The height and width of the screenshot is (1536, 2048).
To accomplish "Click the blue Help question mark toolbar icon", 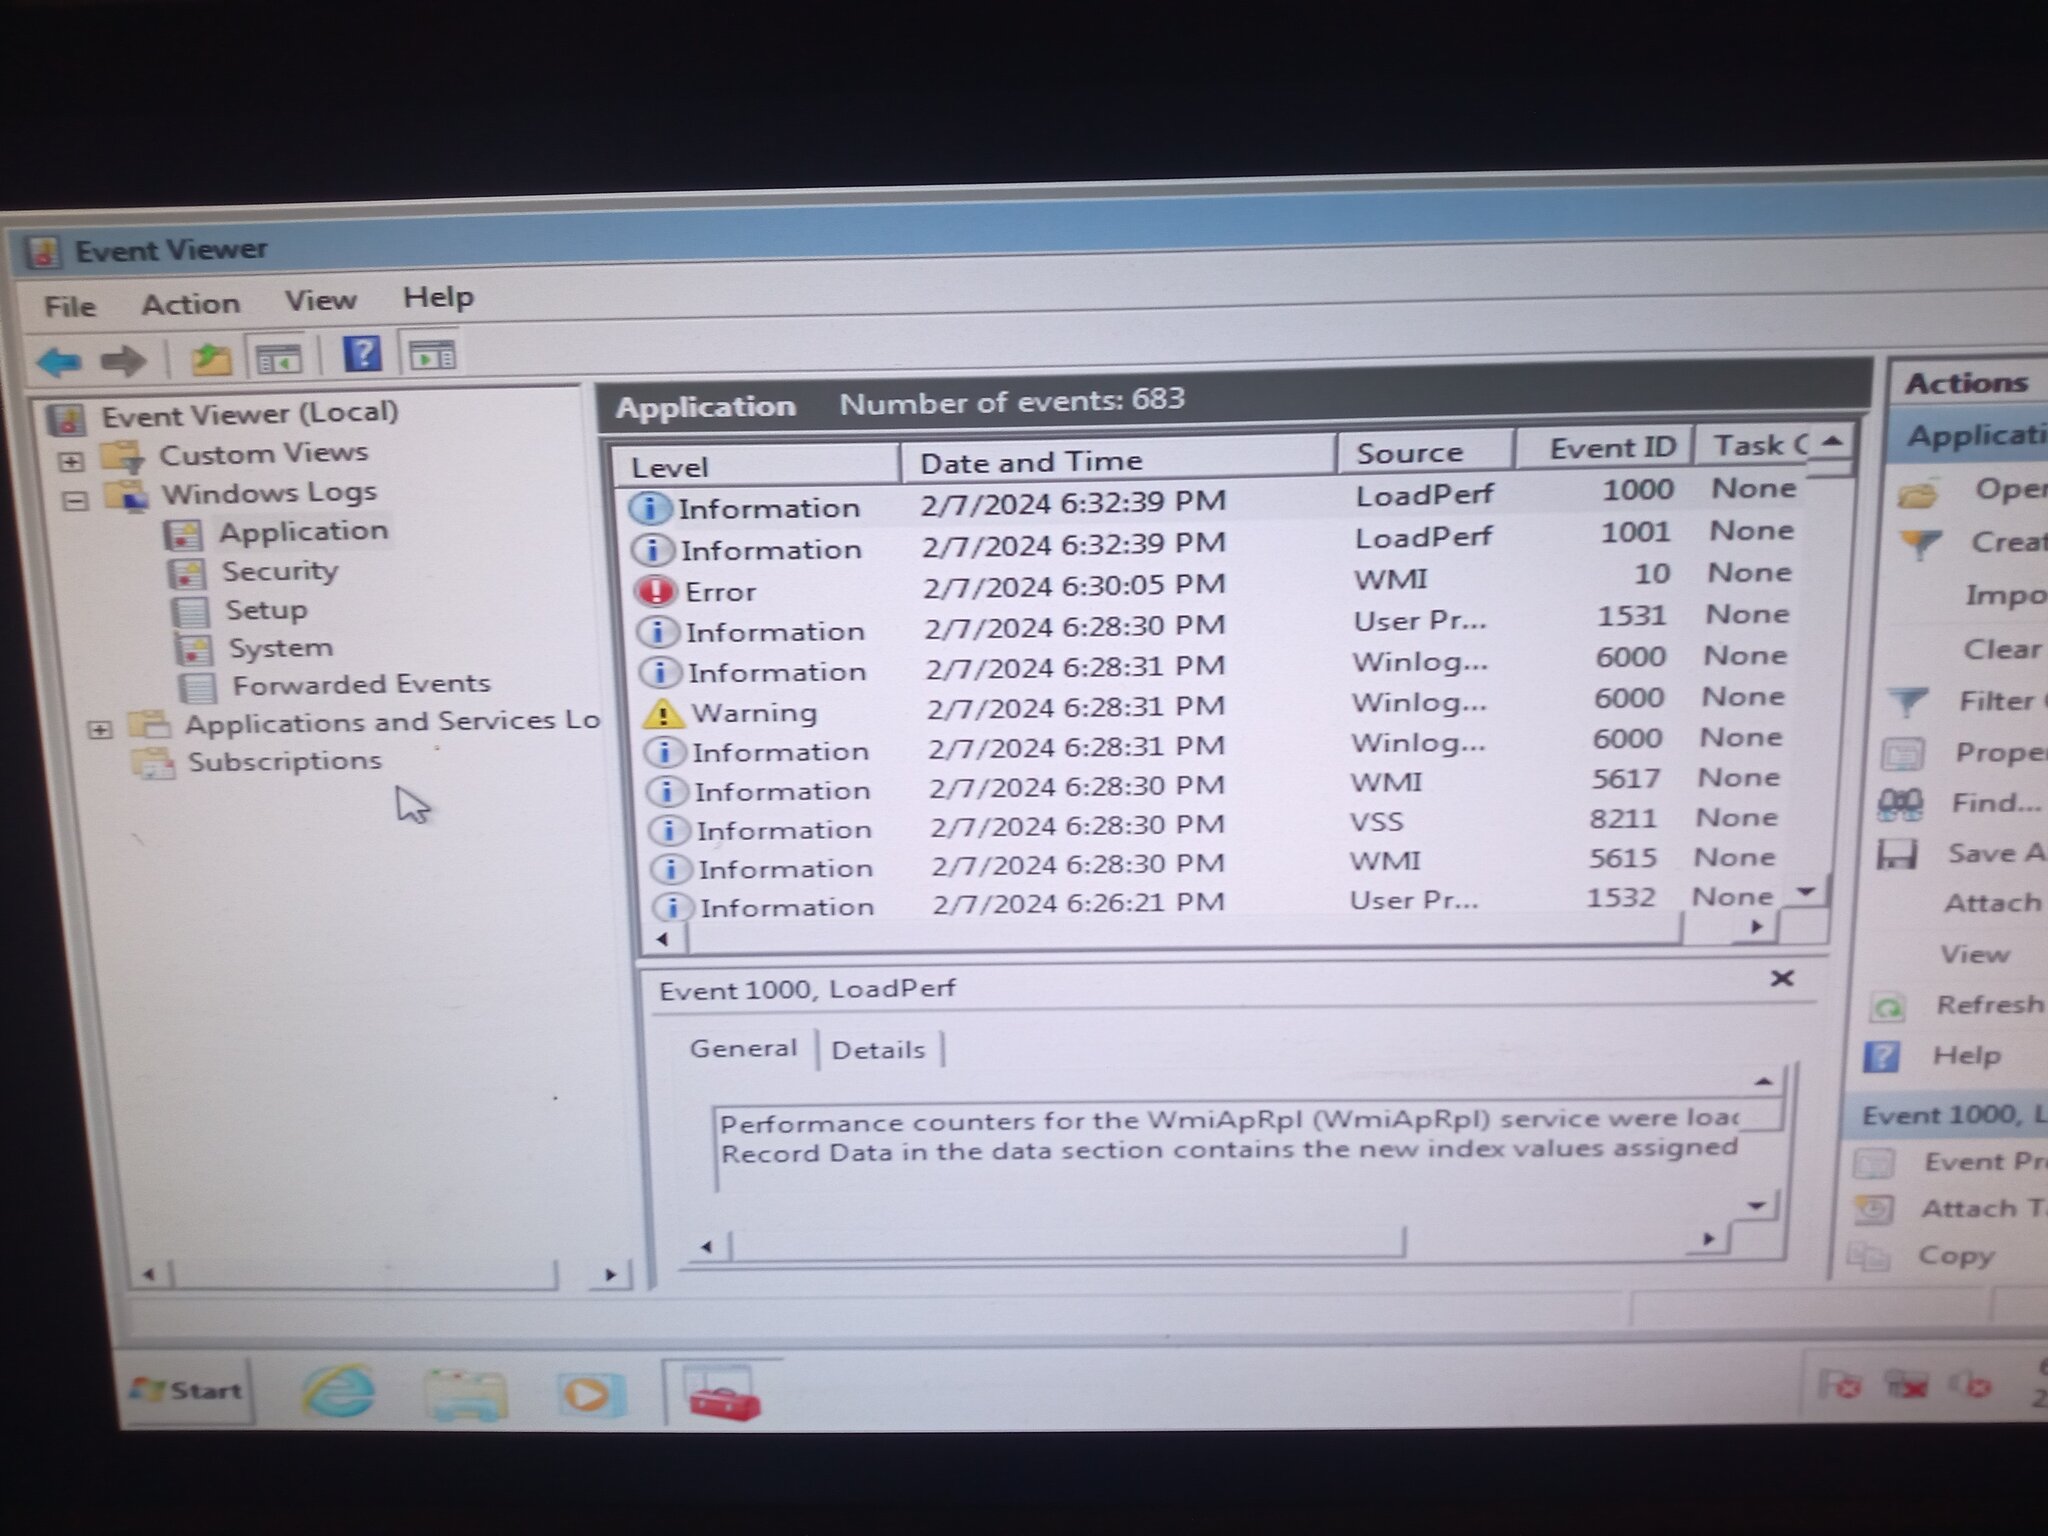I will click(361, 354).
